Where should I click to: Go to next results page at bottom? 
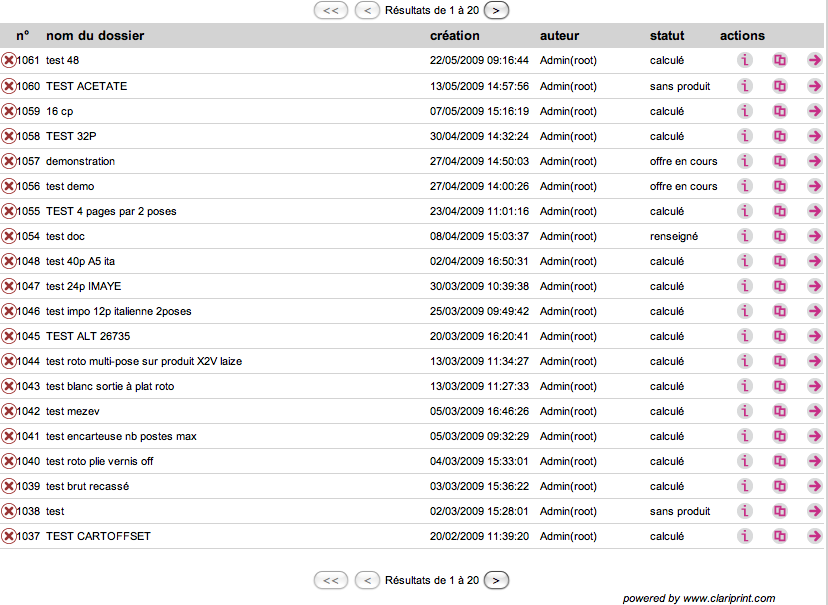(x=497, y=580)
